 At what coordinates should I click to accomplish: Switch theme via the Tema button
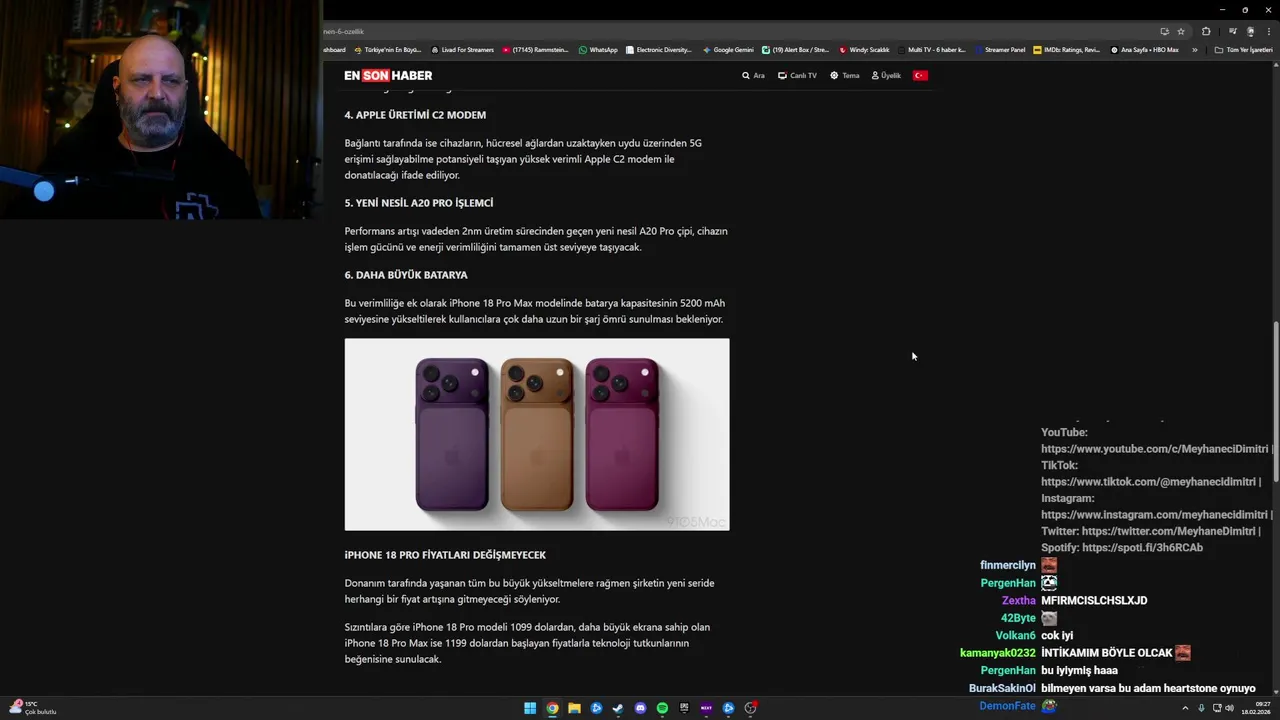[x=844, y=76]
